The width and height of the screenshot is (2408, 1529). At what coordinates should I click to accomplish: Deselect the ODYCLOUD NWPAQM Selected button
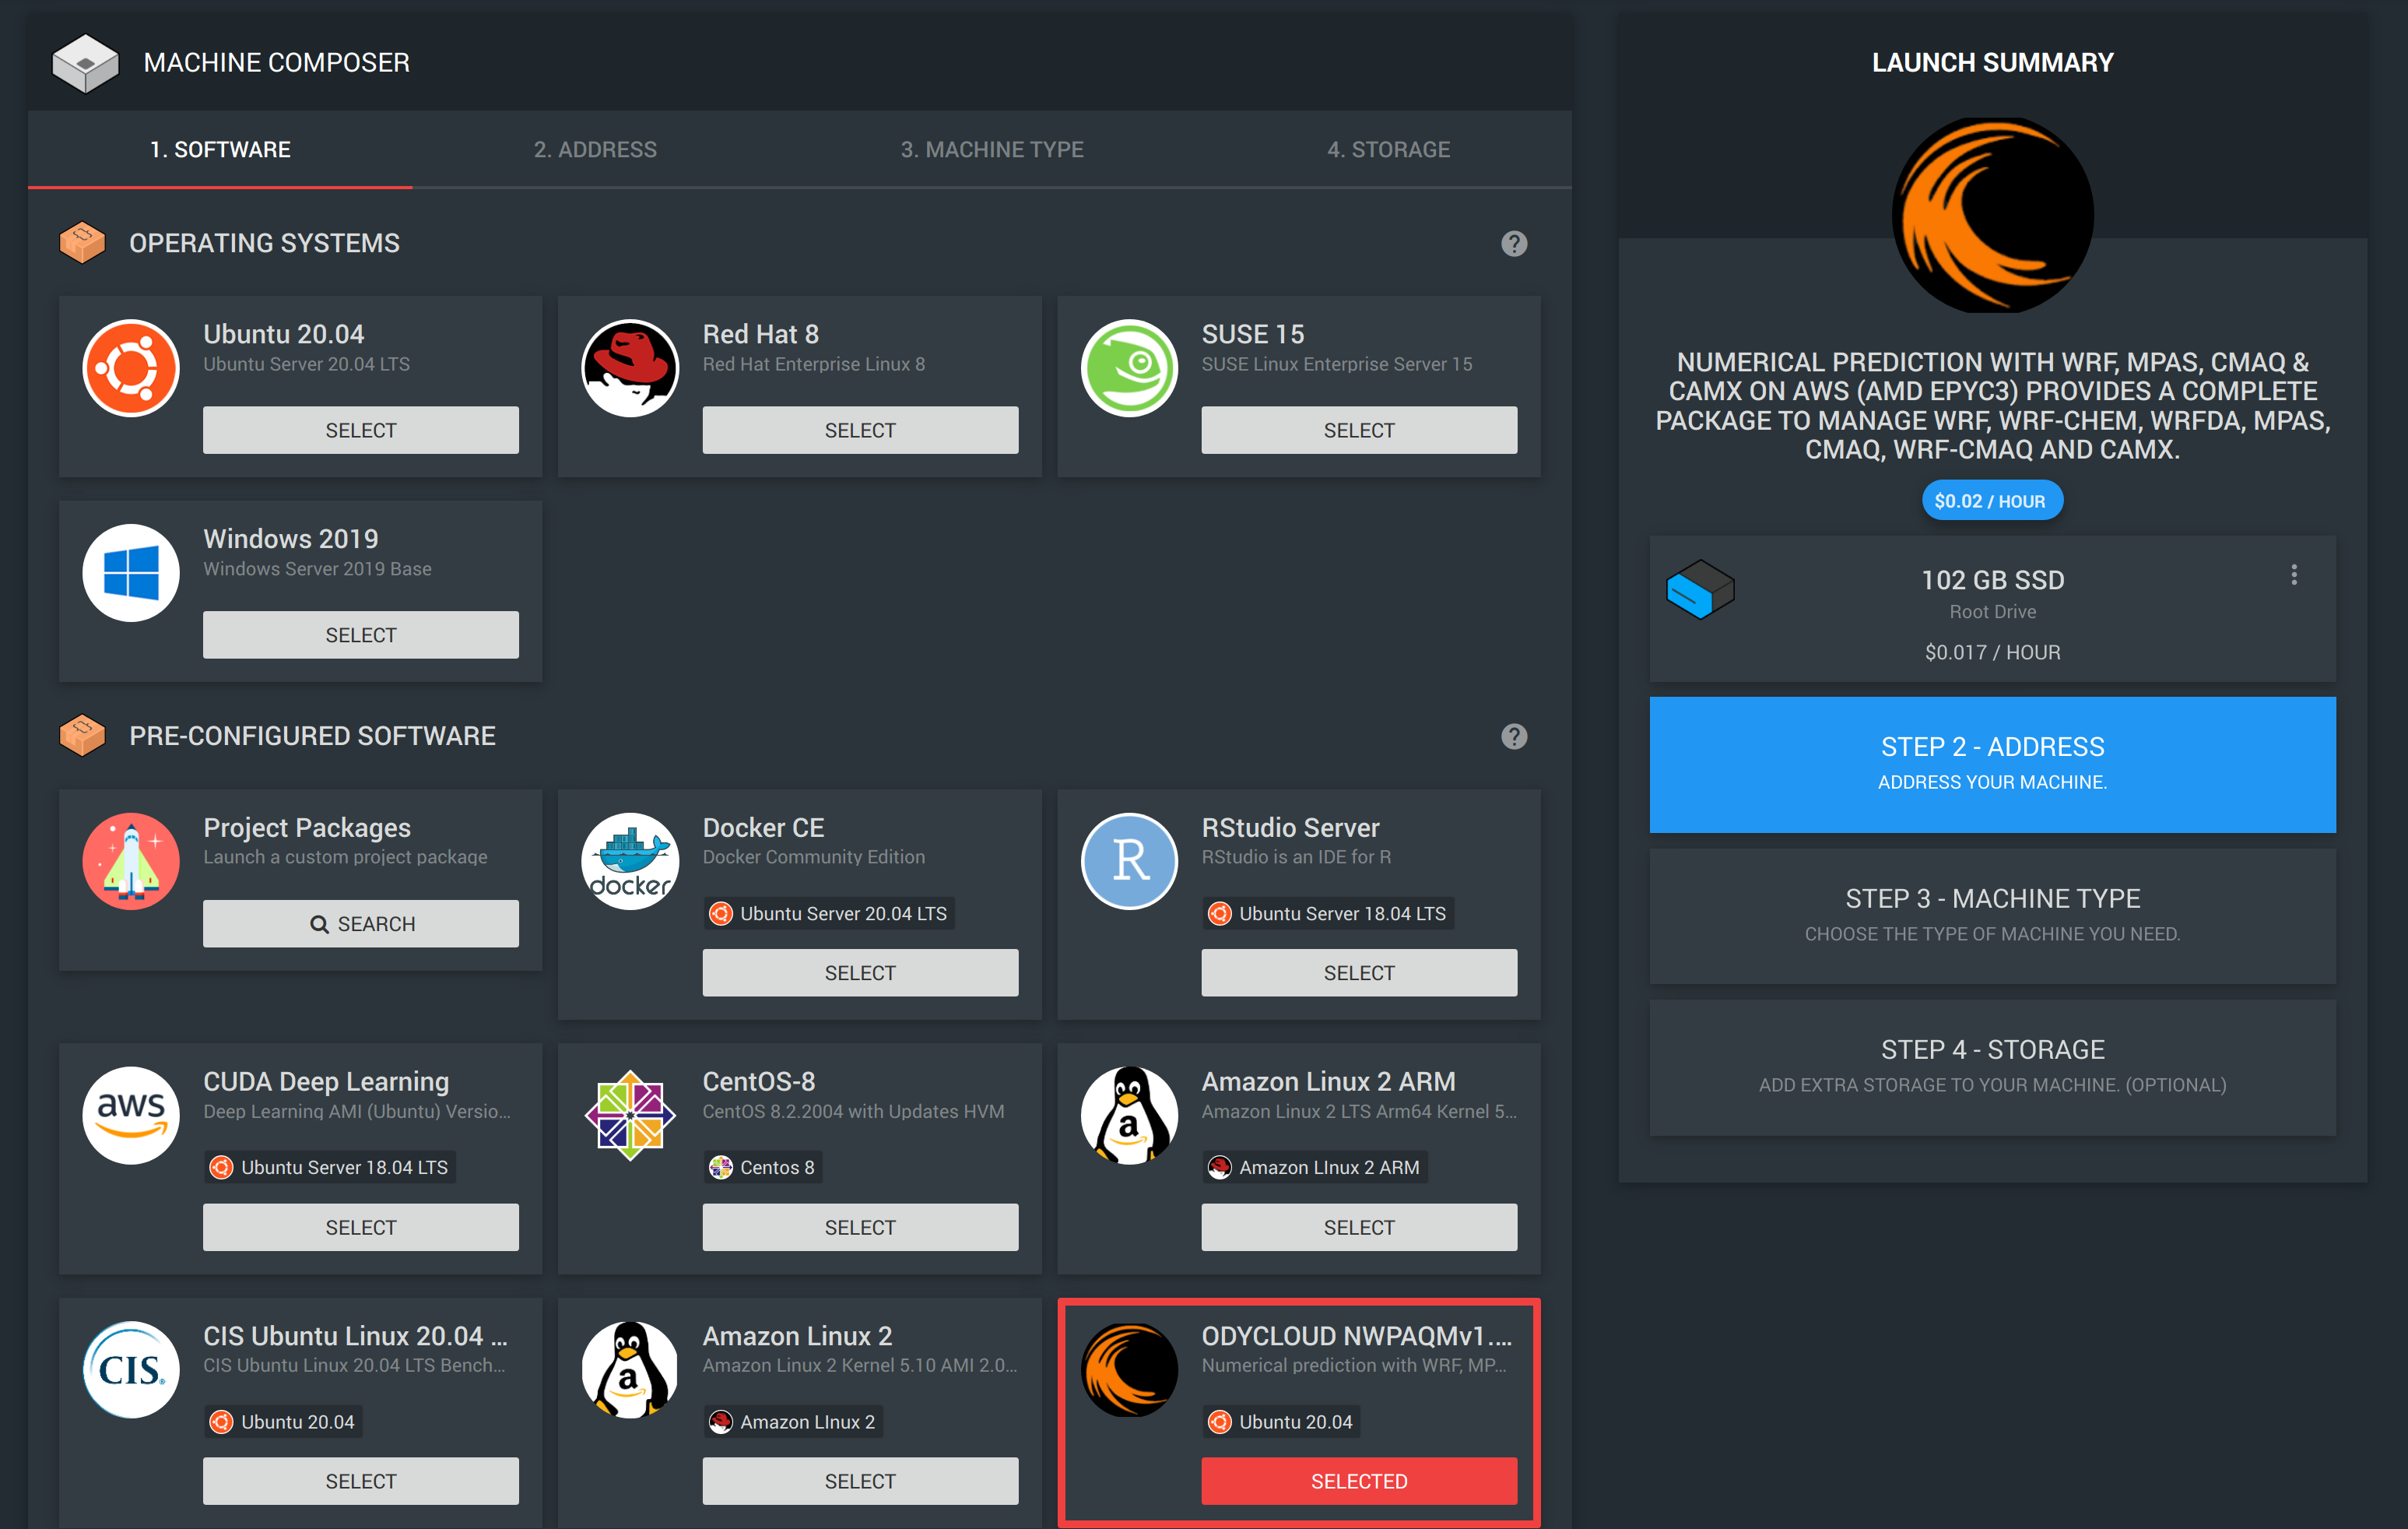click(x=1358, y=1481)
